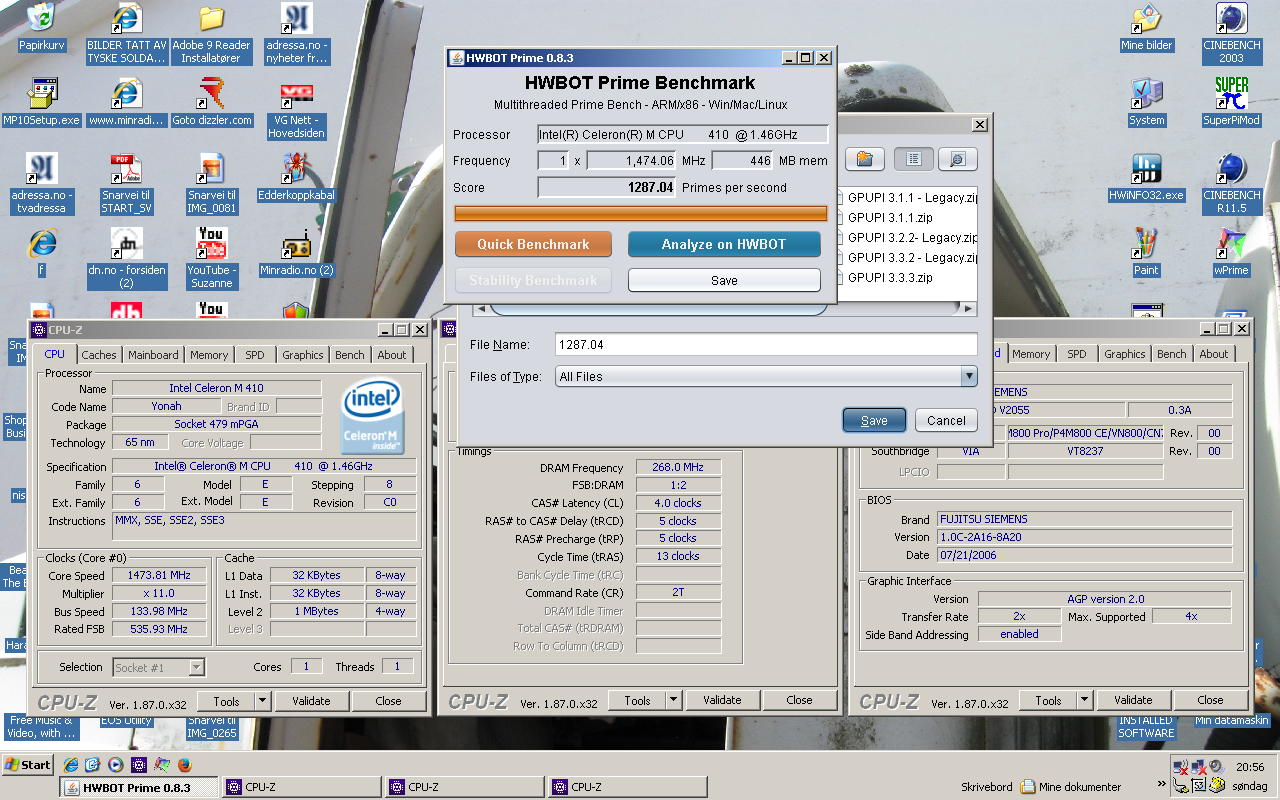
Task: Open Tools dropdown arrow in middle CPU-Z window
Action: (674, 700)
